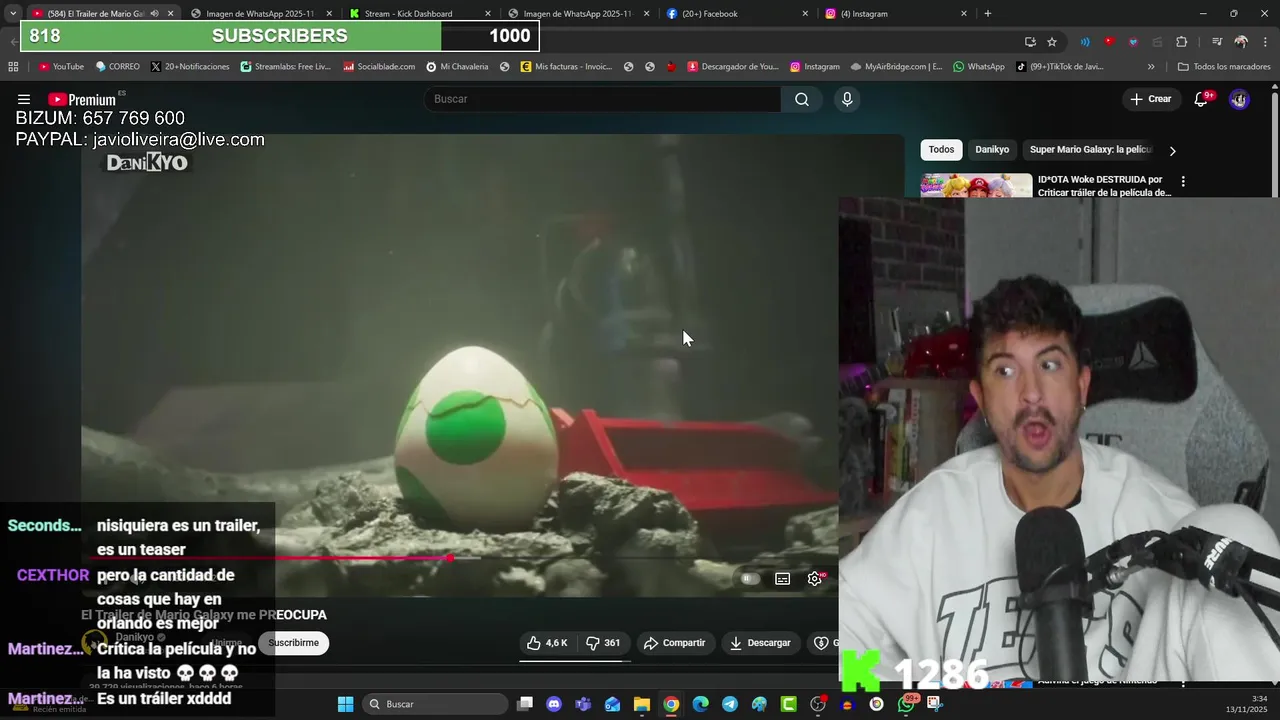Open the Streamlabs bookmark

pos(286,67)
